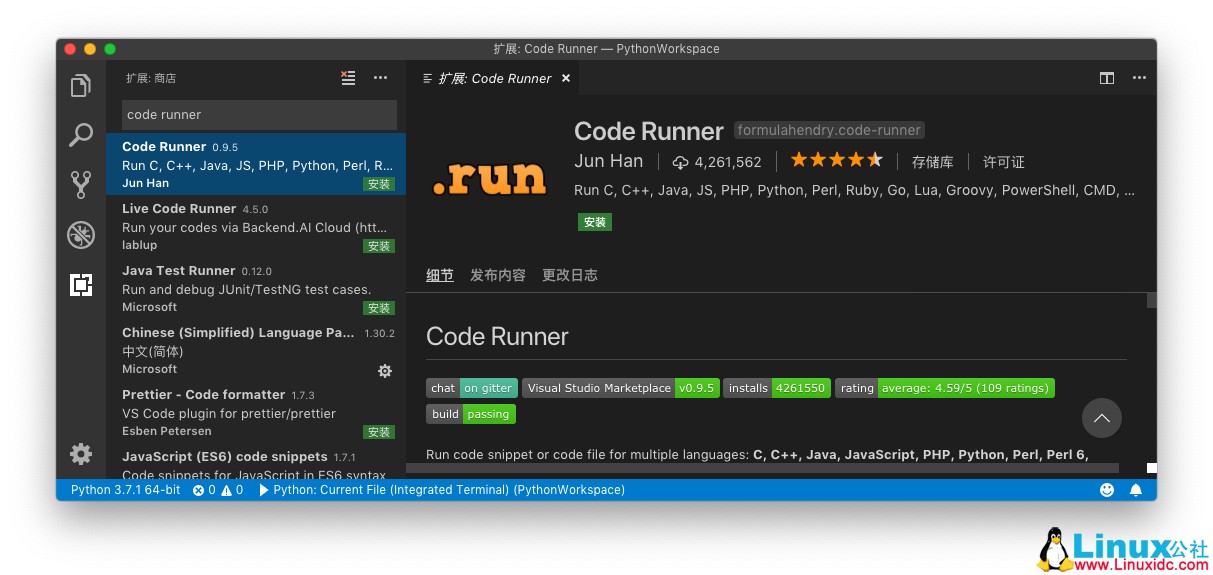Clear extension search results icon

pyautogui.click(x=348, y=78)
